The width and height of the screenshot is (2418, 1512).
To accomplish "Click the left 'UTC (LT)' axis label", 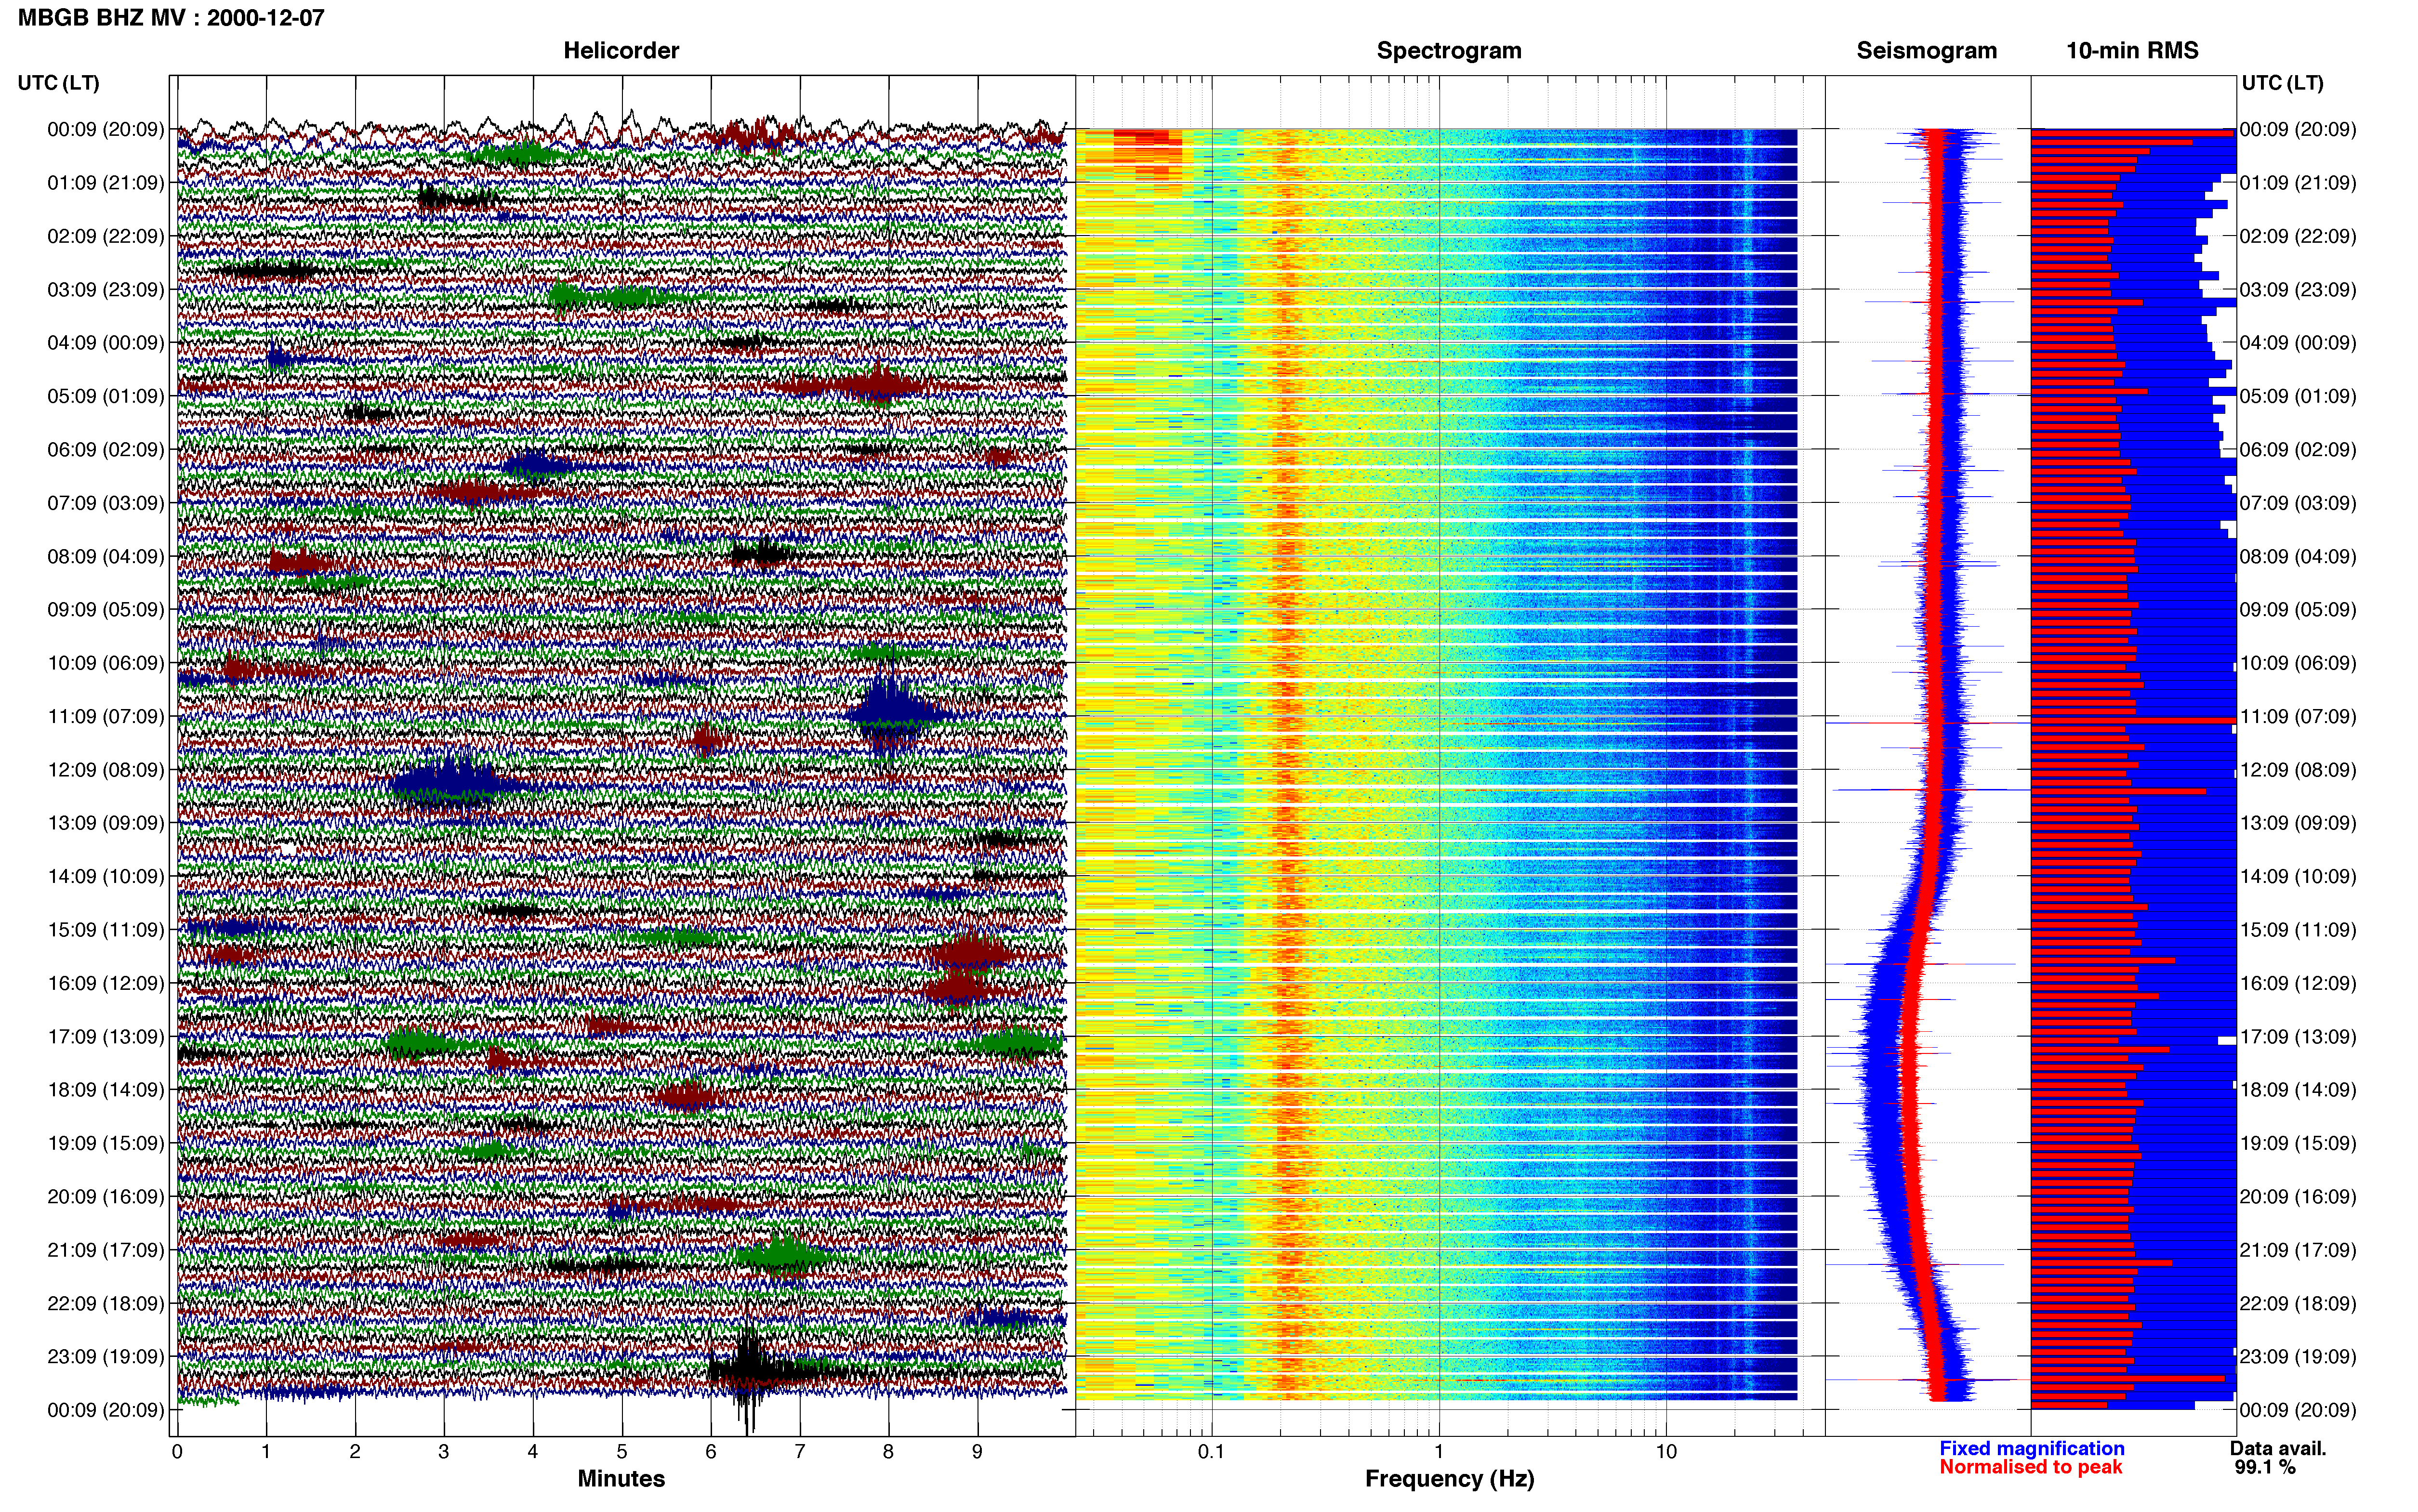I will (x=58, y=83).
